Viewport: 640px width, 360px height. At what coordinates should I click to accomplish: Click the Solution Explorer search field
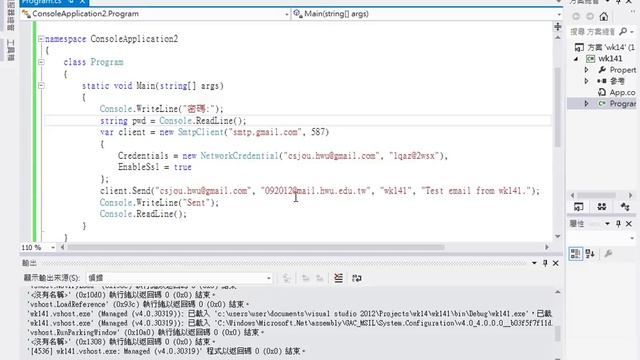click(x=593, y=31)
